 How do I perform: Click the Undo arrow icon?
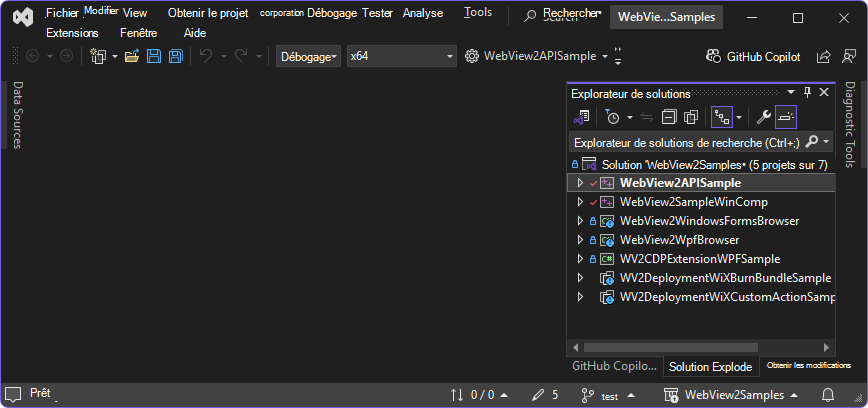[206, 56]
